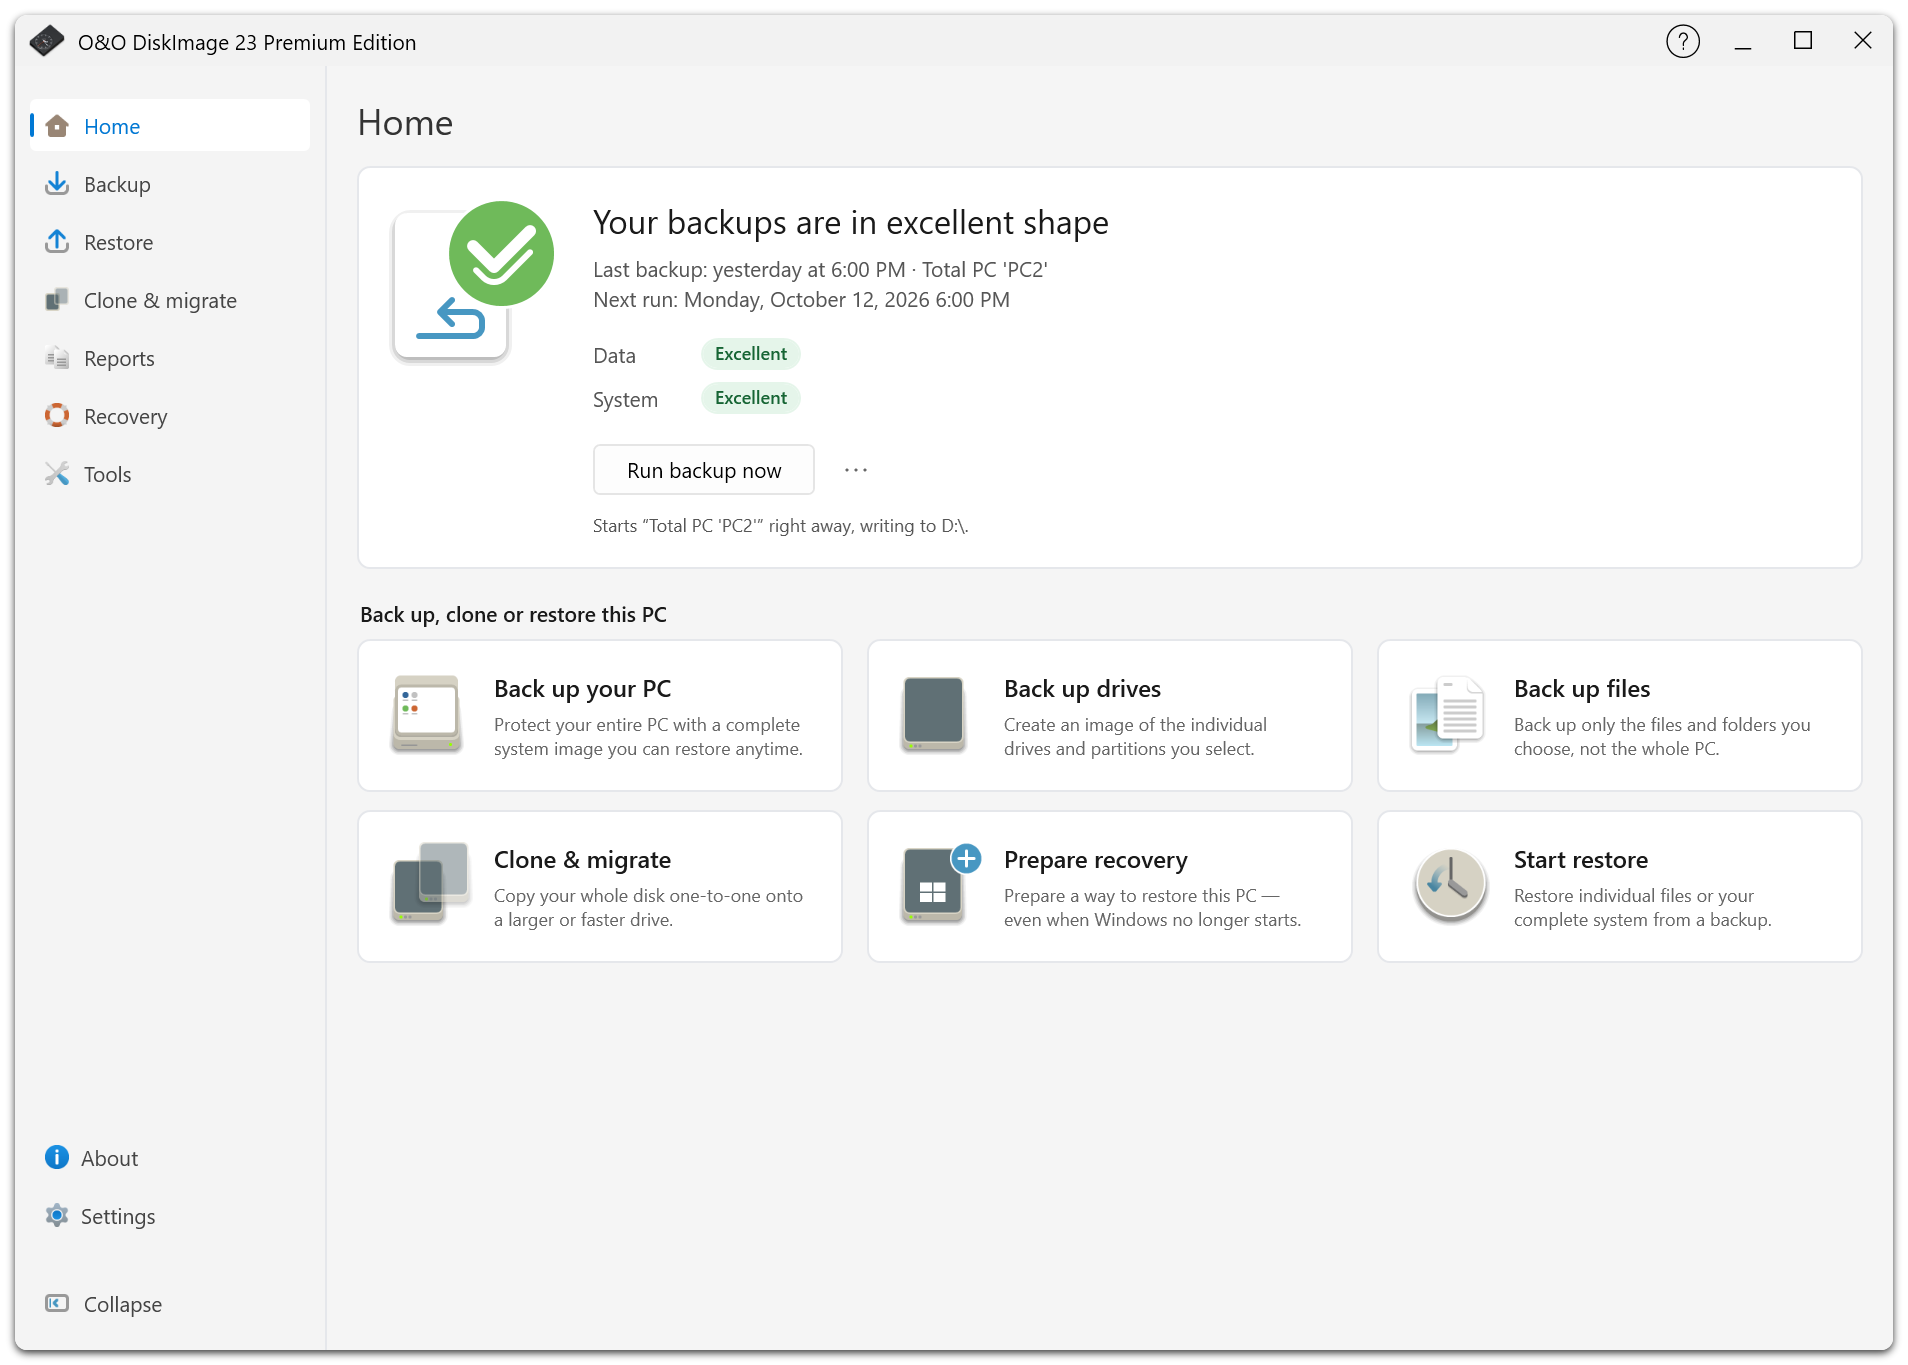Screen dimensions: 1908x1365
Task: Click the About info icon
Action: [x=57, y=1158]
